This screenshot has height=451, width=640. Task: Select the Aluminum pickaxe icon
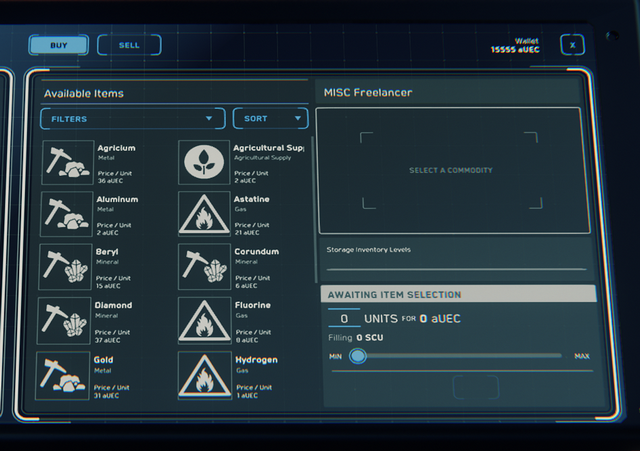[67, 214]
